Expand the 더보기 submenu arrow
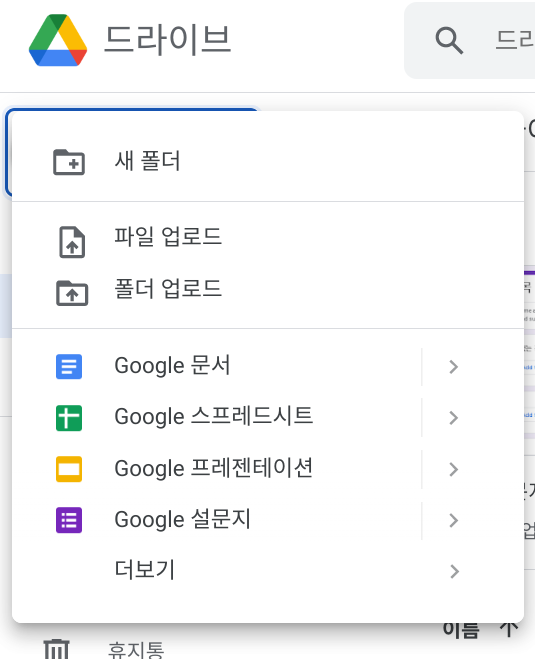Viewport: 535px width, 659px height. (x=453, y=572)
